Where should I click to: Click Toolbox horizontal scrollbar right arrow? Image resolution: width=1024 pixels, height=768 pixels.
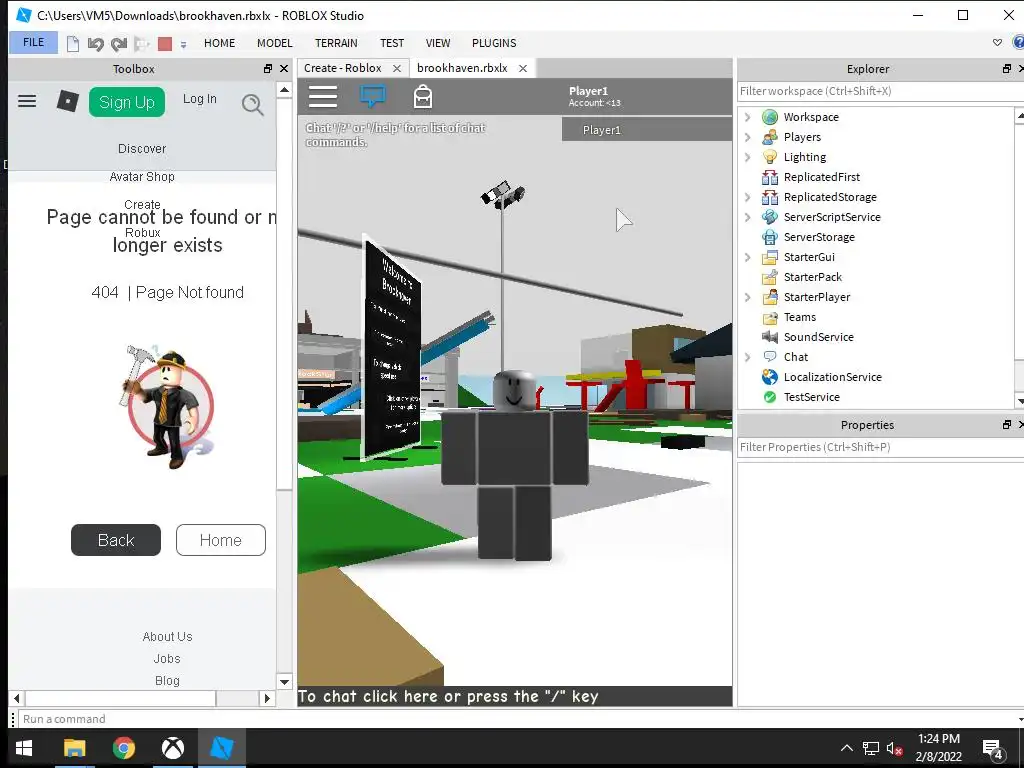pyautogui.click(x=266, y=698)
